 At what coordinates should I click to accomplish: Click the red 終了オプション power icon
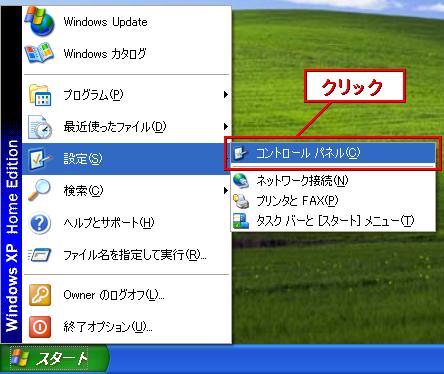[x=40, y=327]
